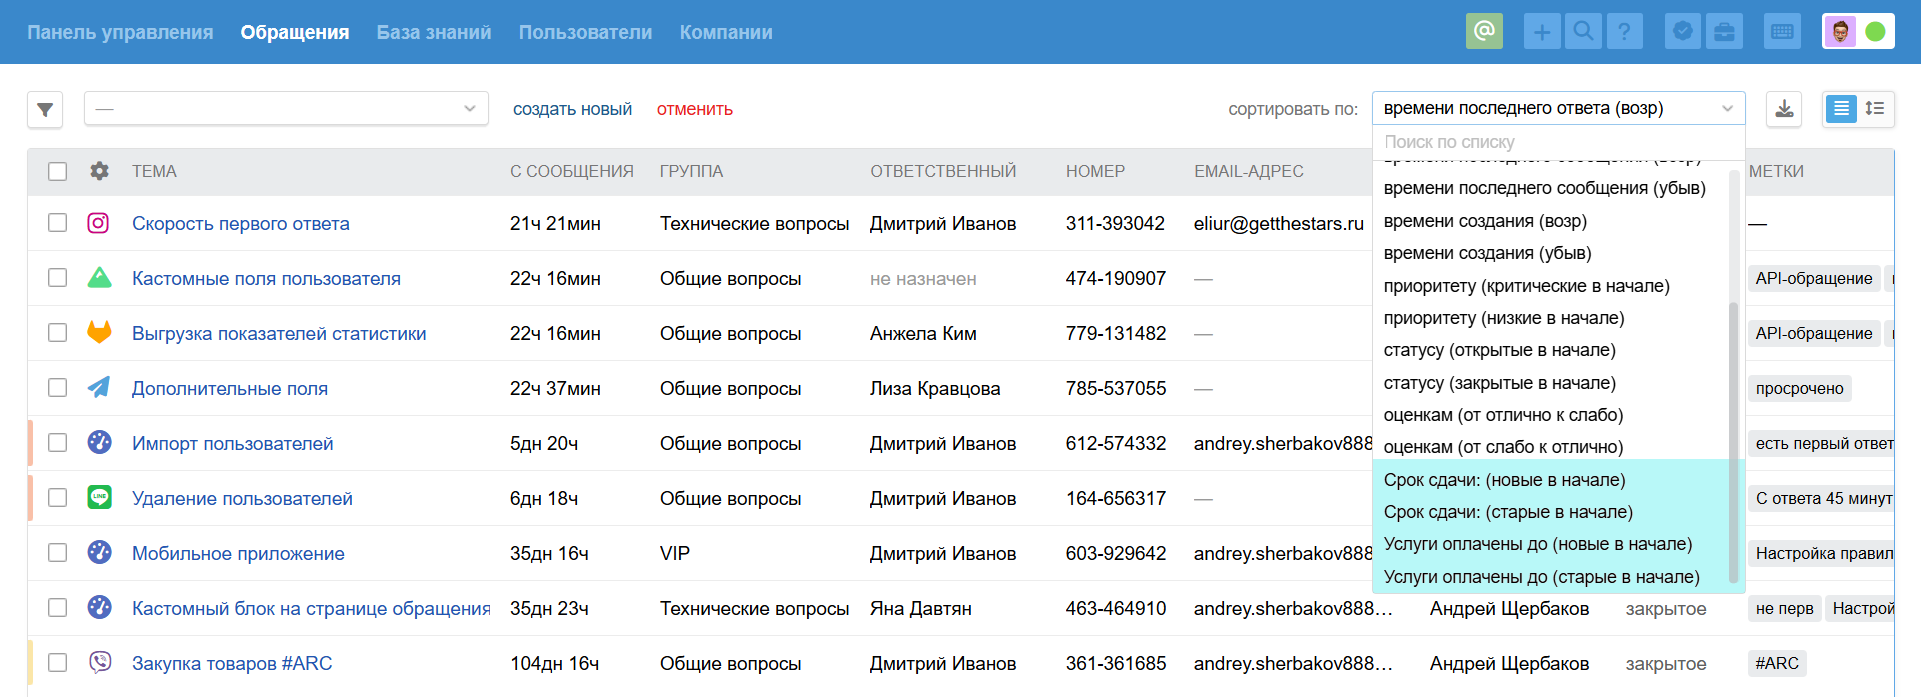
Task: Click the создать новый link
Action: click(x=572, y=109)
